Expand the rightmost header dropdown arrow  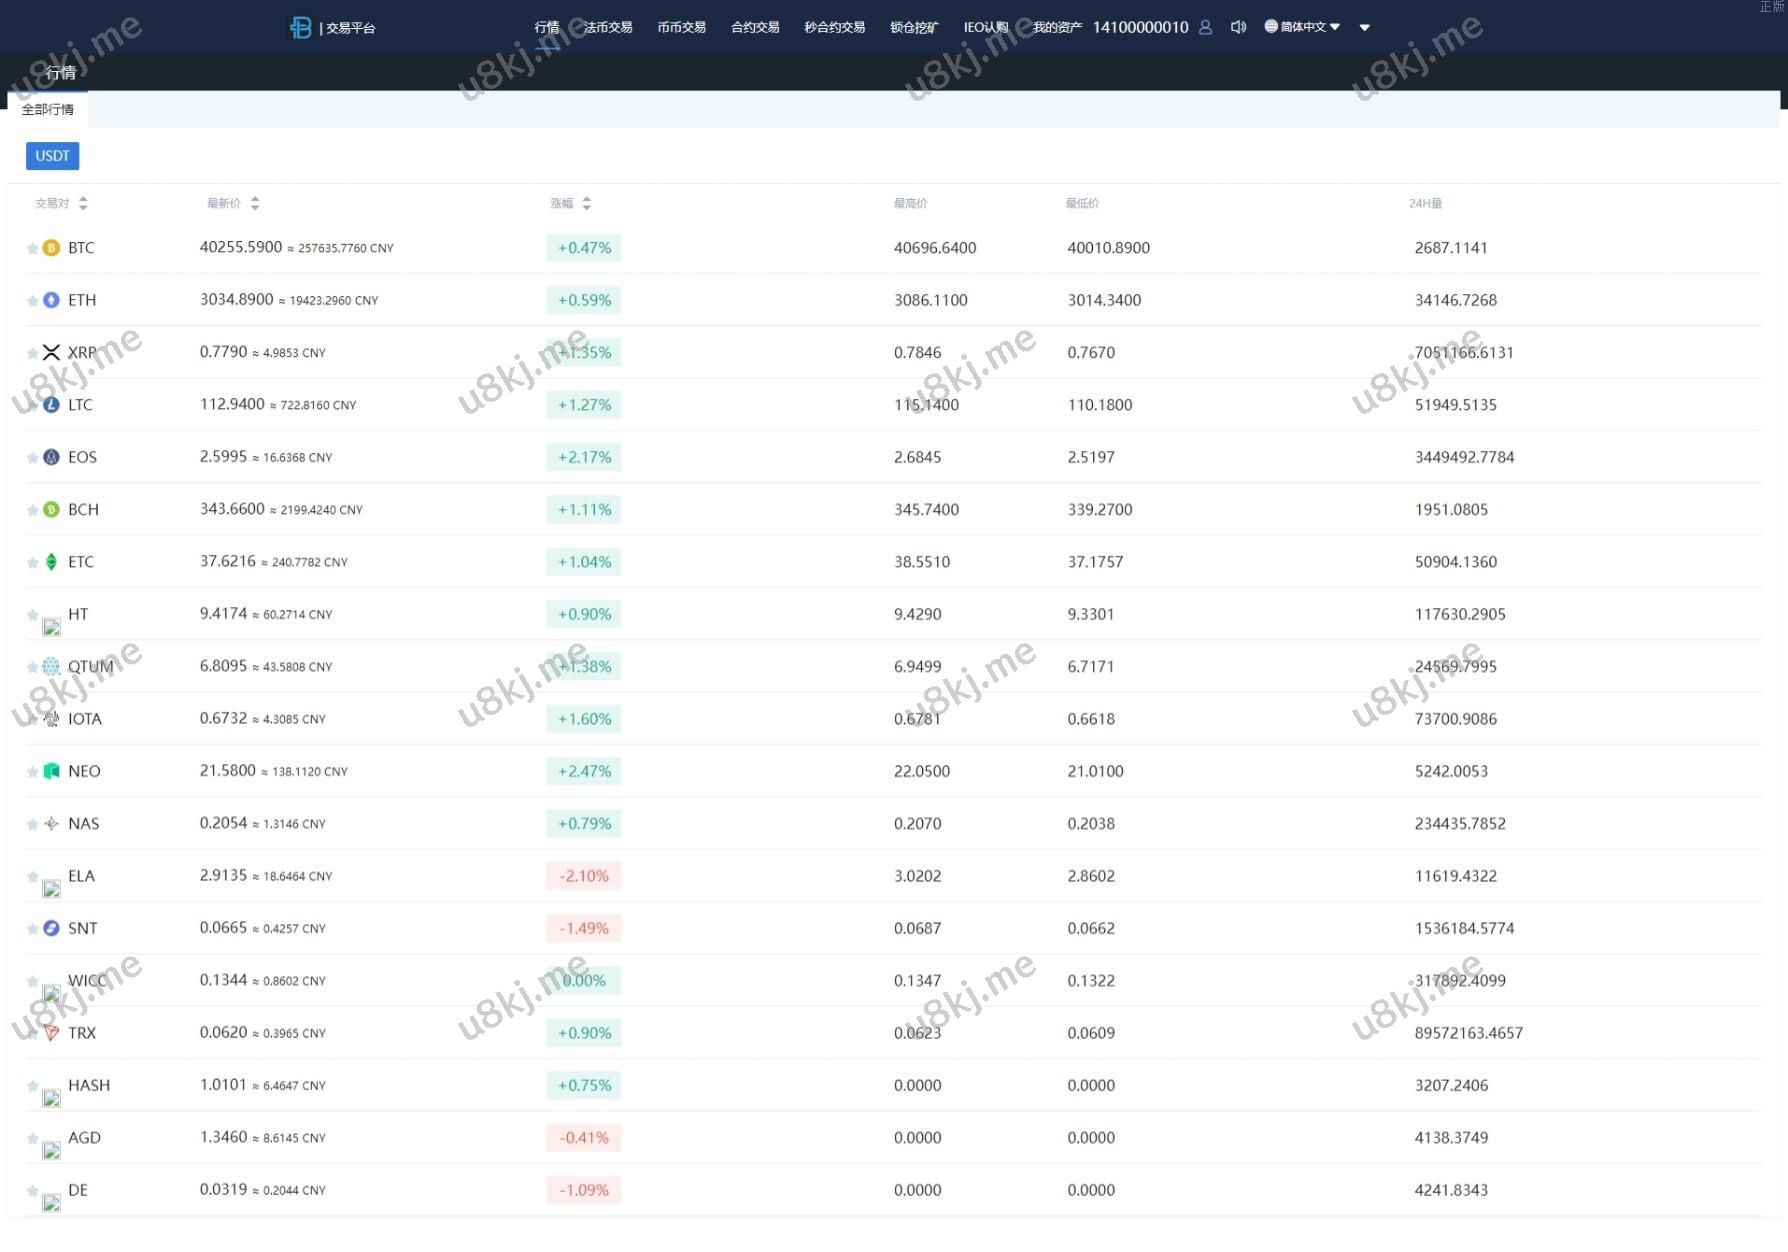[x=1364, y=28]
